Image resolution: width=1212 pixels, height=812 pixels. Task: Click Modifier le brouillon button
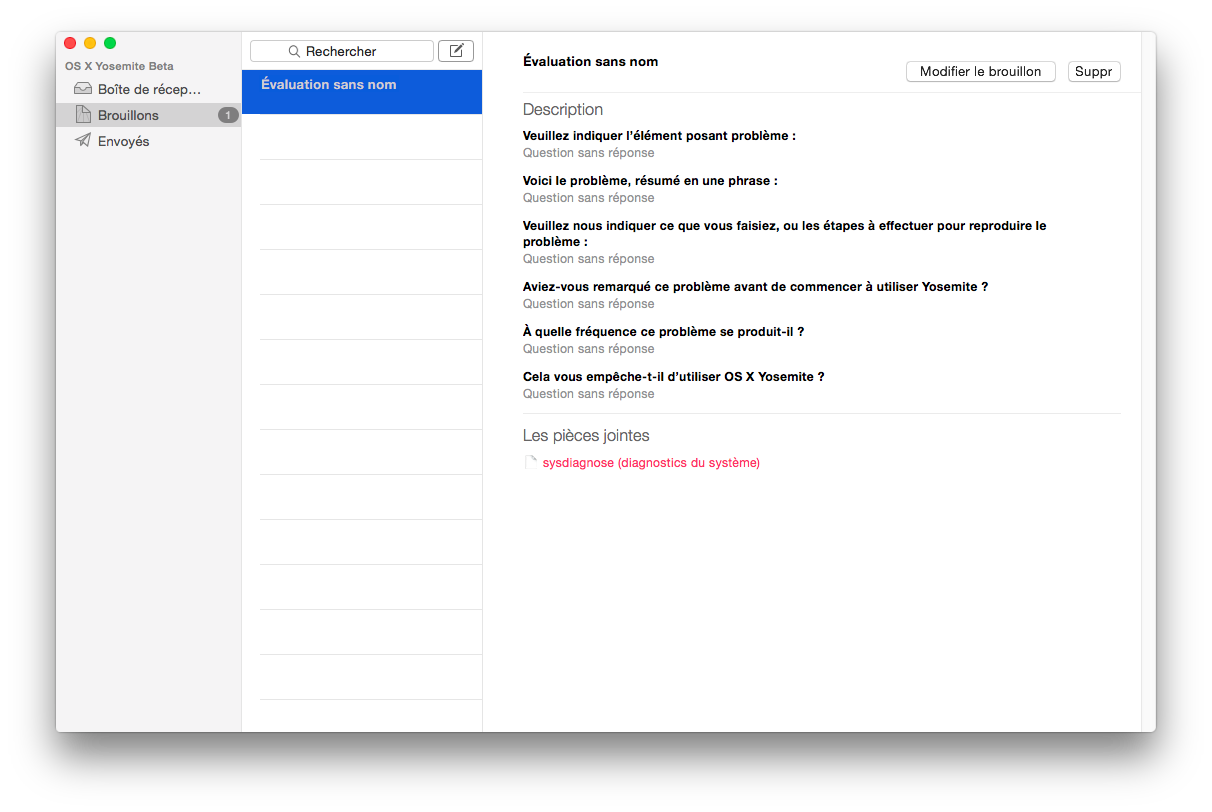pos(980,72)
